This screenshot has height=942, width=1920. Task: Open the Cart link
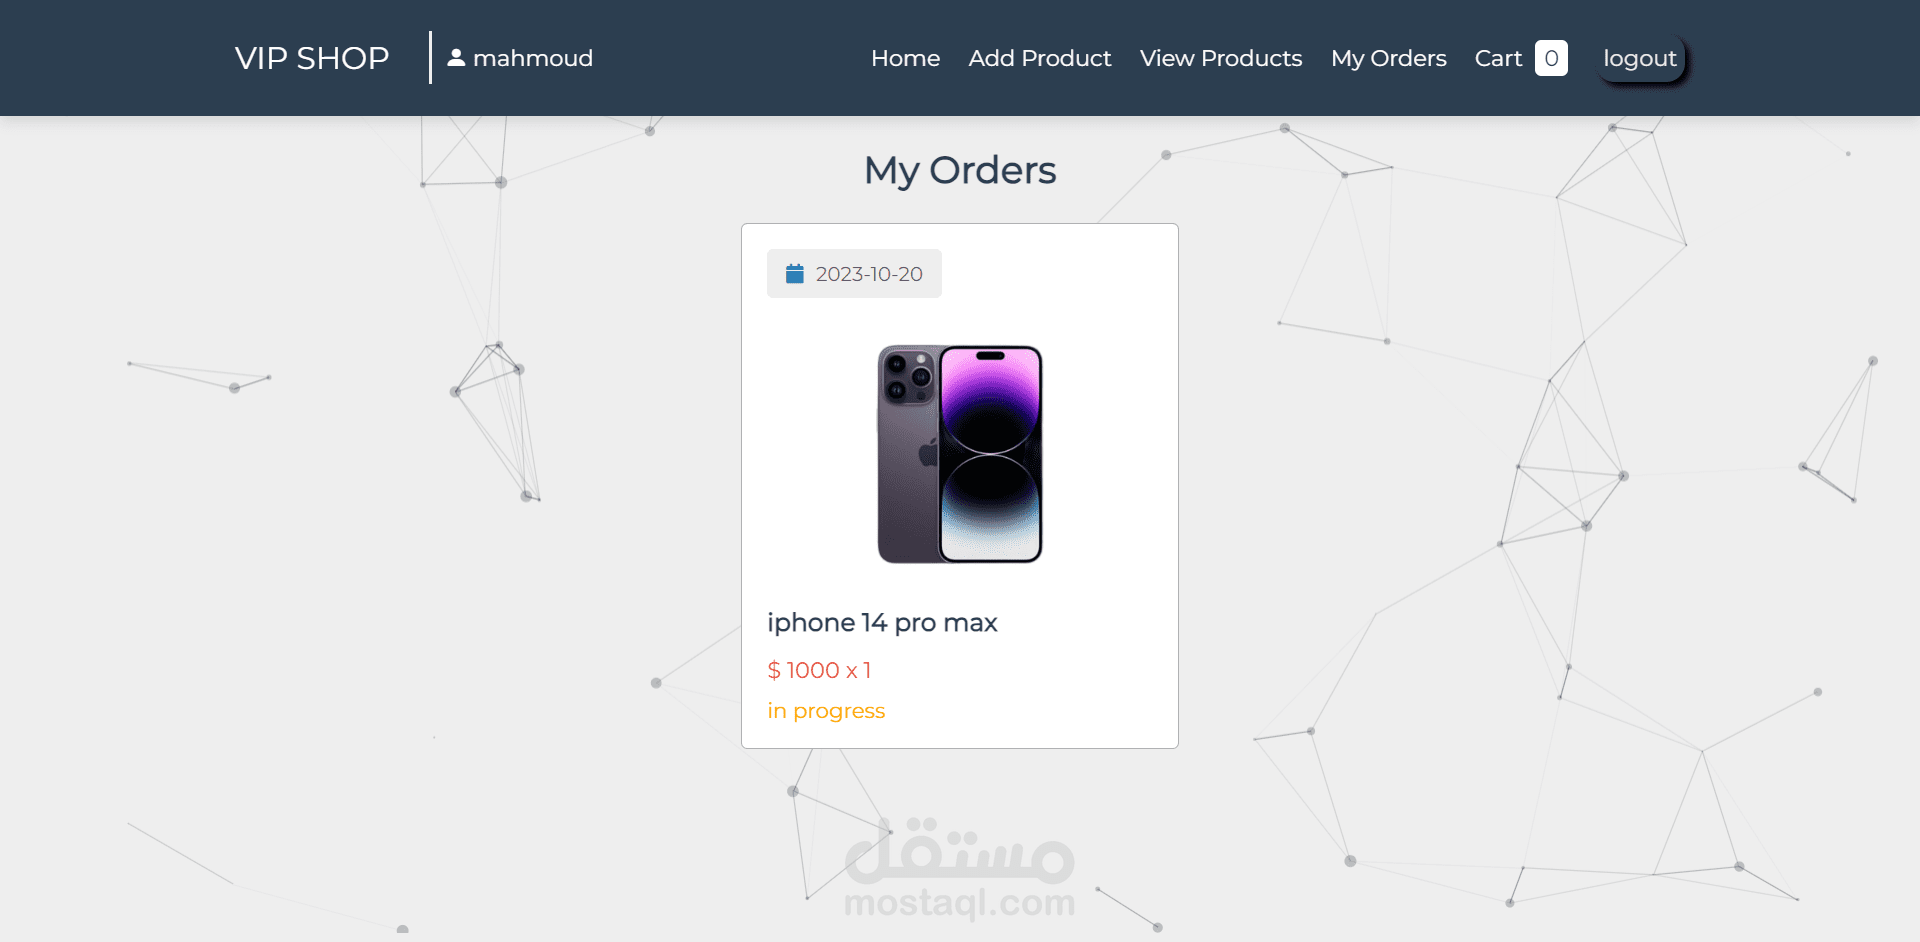tap(1498, 58)
